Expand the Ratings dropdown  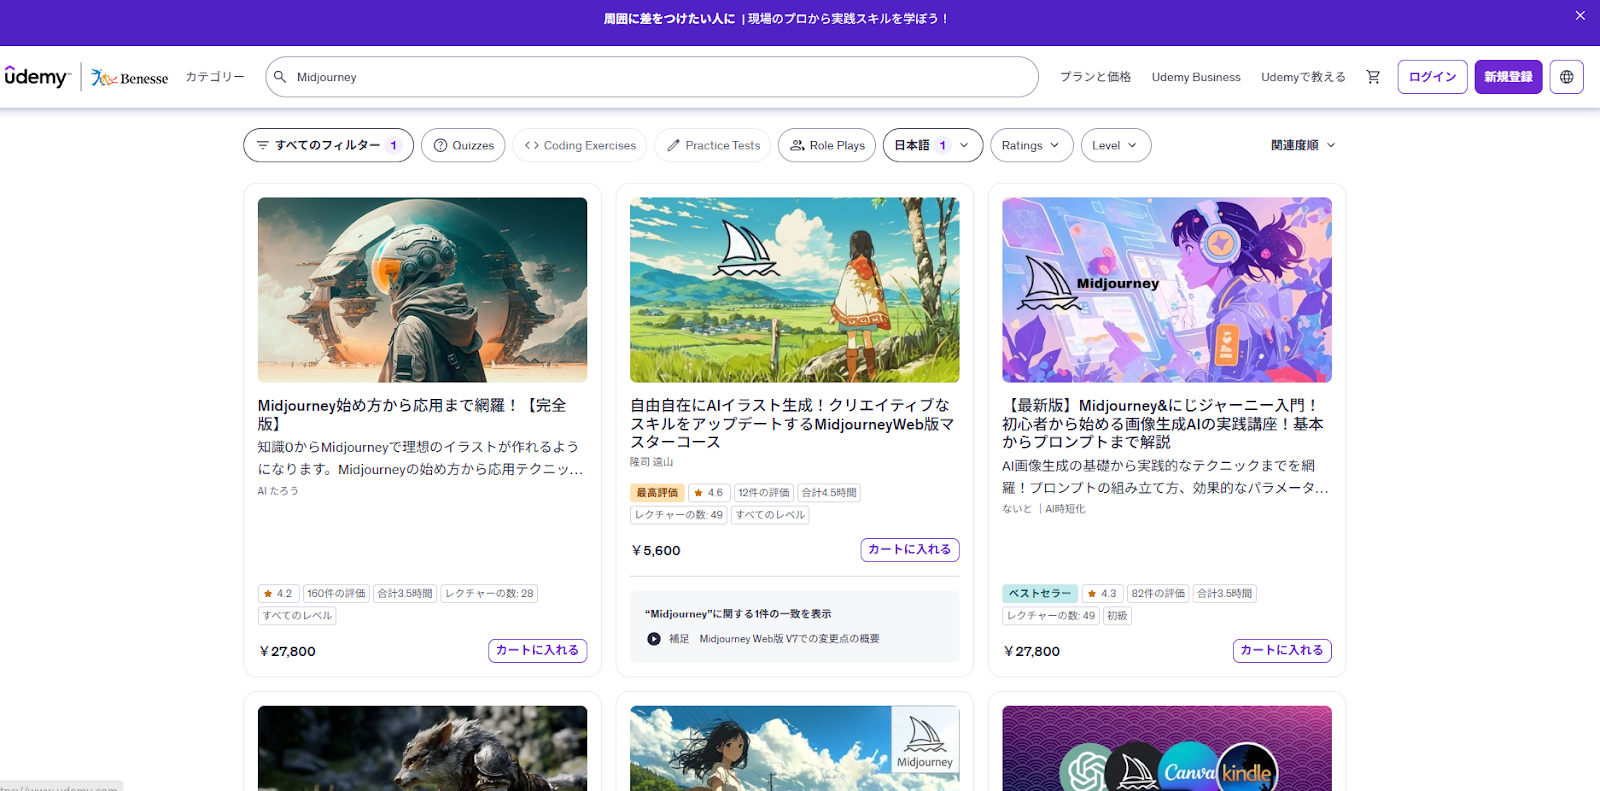1032,145
